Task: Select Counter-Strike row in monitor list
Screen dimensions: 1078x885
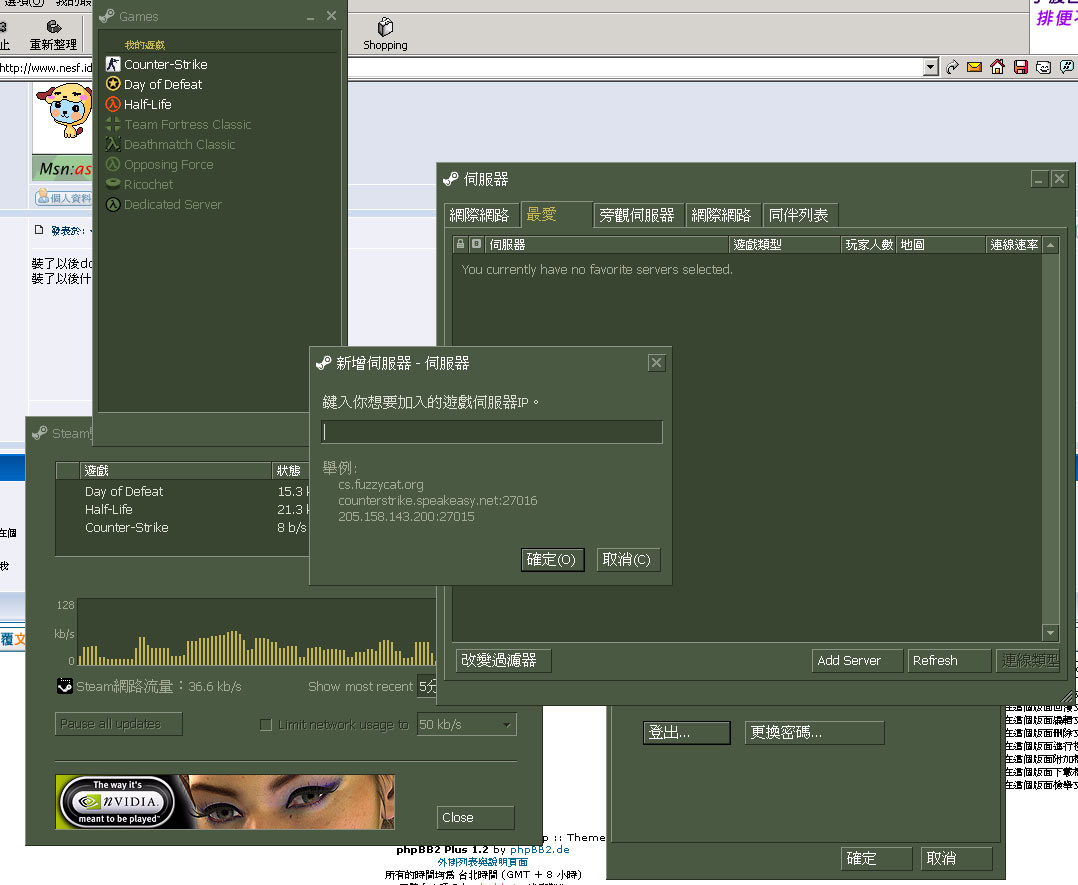Action: (x=184, y=527)
